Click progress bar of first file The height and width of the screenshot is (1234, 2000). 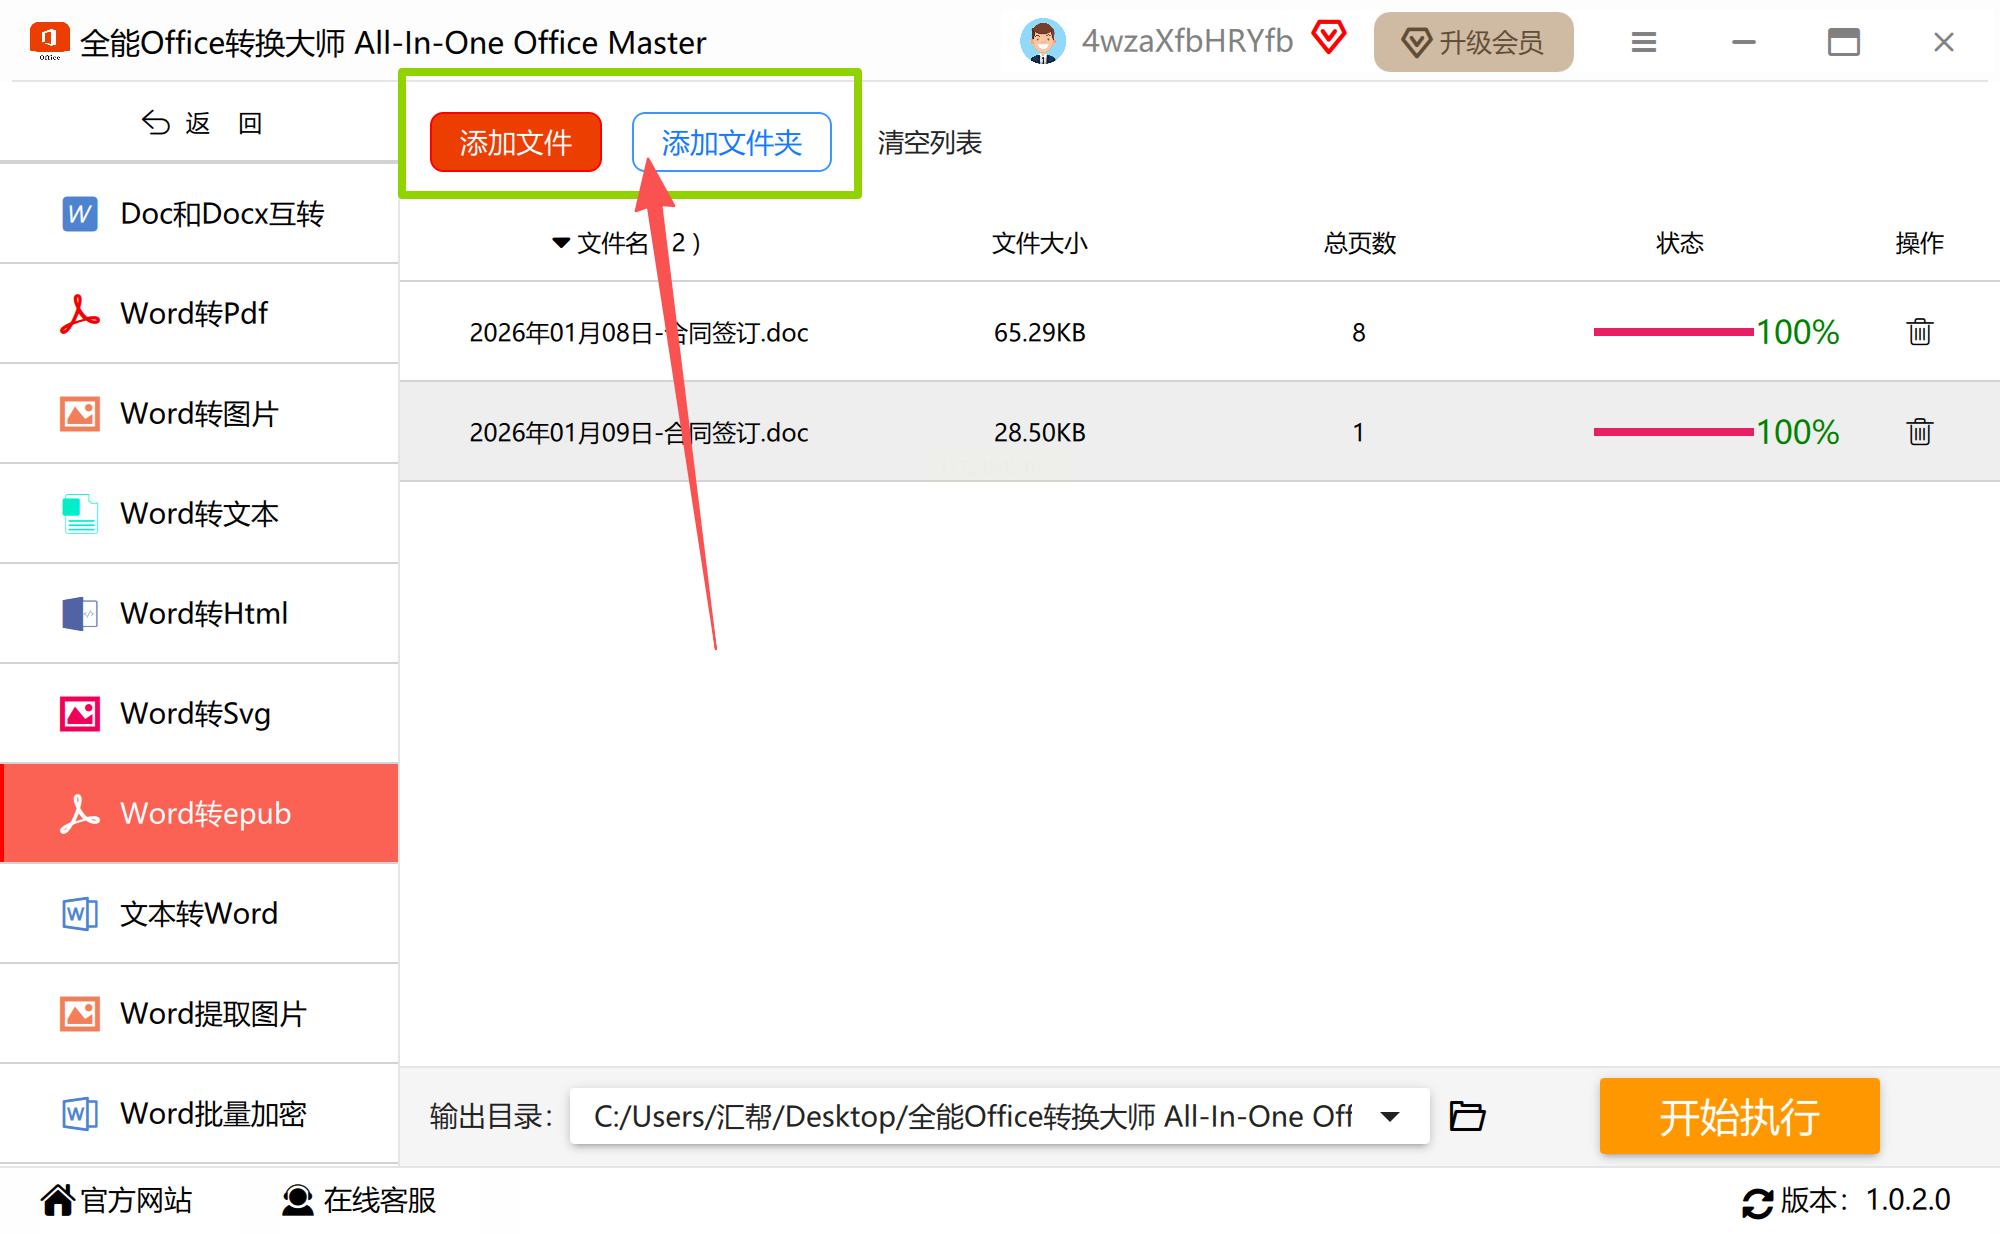point(1672,332)
